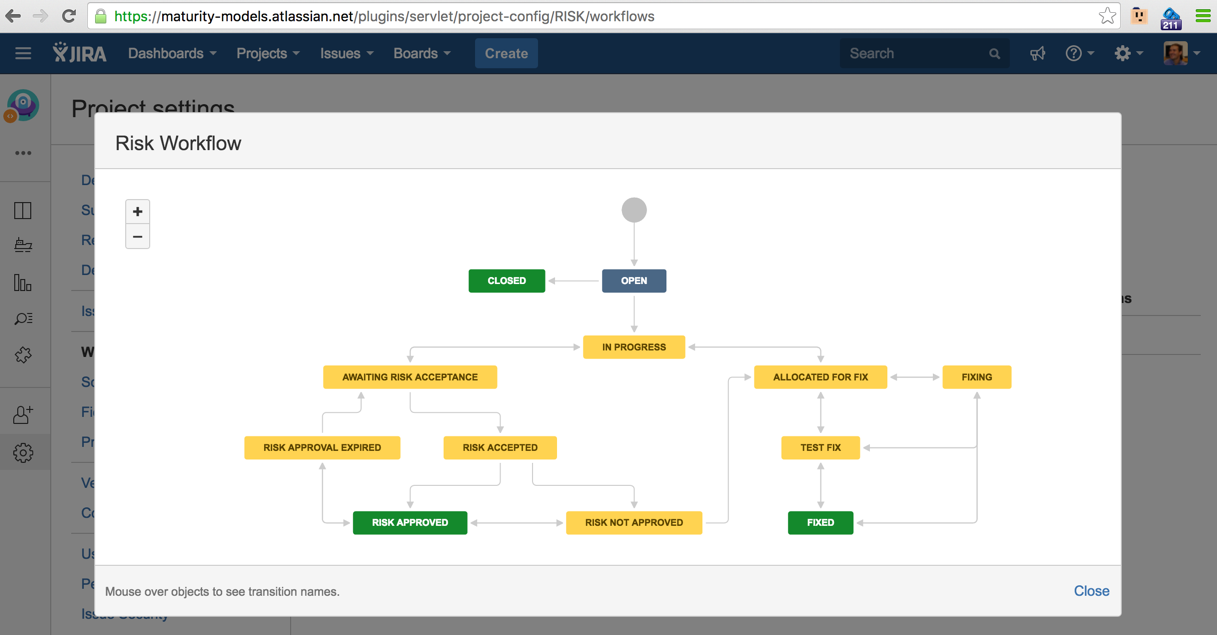Expand the Boards dropdown
The height and width of the screenshot is (635, 1217).
click(x=421, y=54)
